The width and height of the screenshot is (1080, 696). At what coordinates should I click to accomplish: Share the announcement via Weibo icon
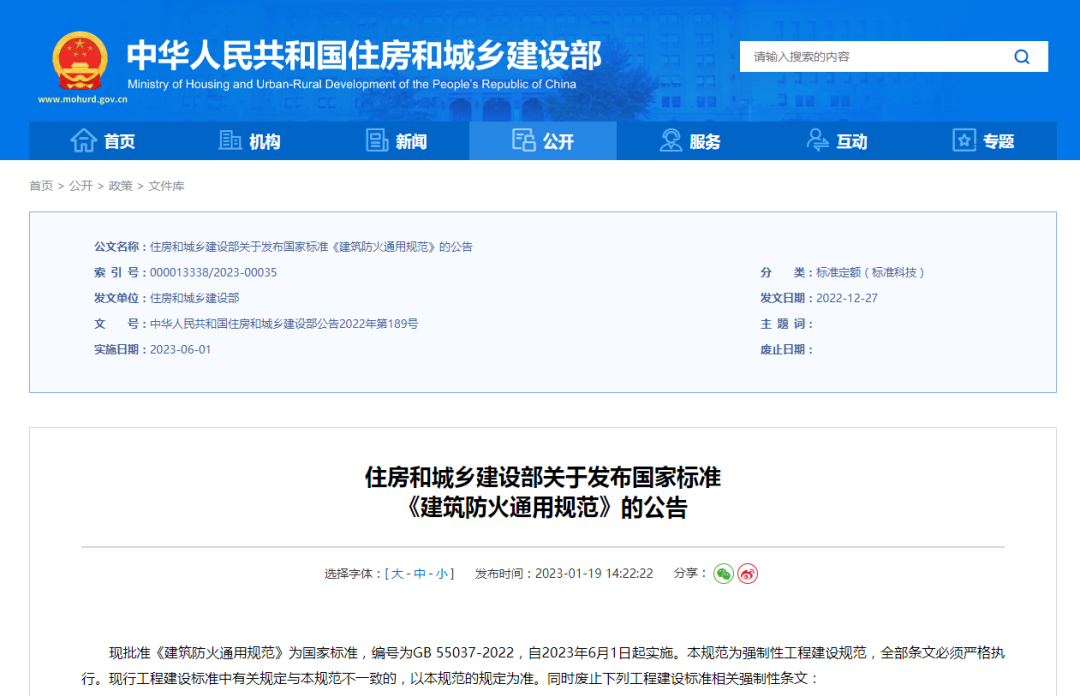point(745,574)
